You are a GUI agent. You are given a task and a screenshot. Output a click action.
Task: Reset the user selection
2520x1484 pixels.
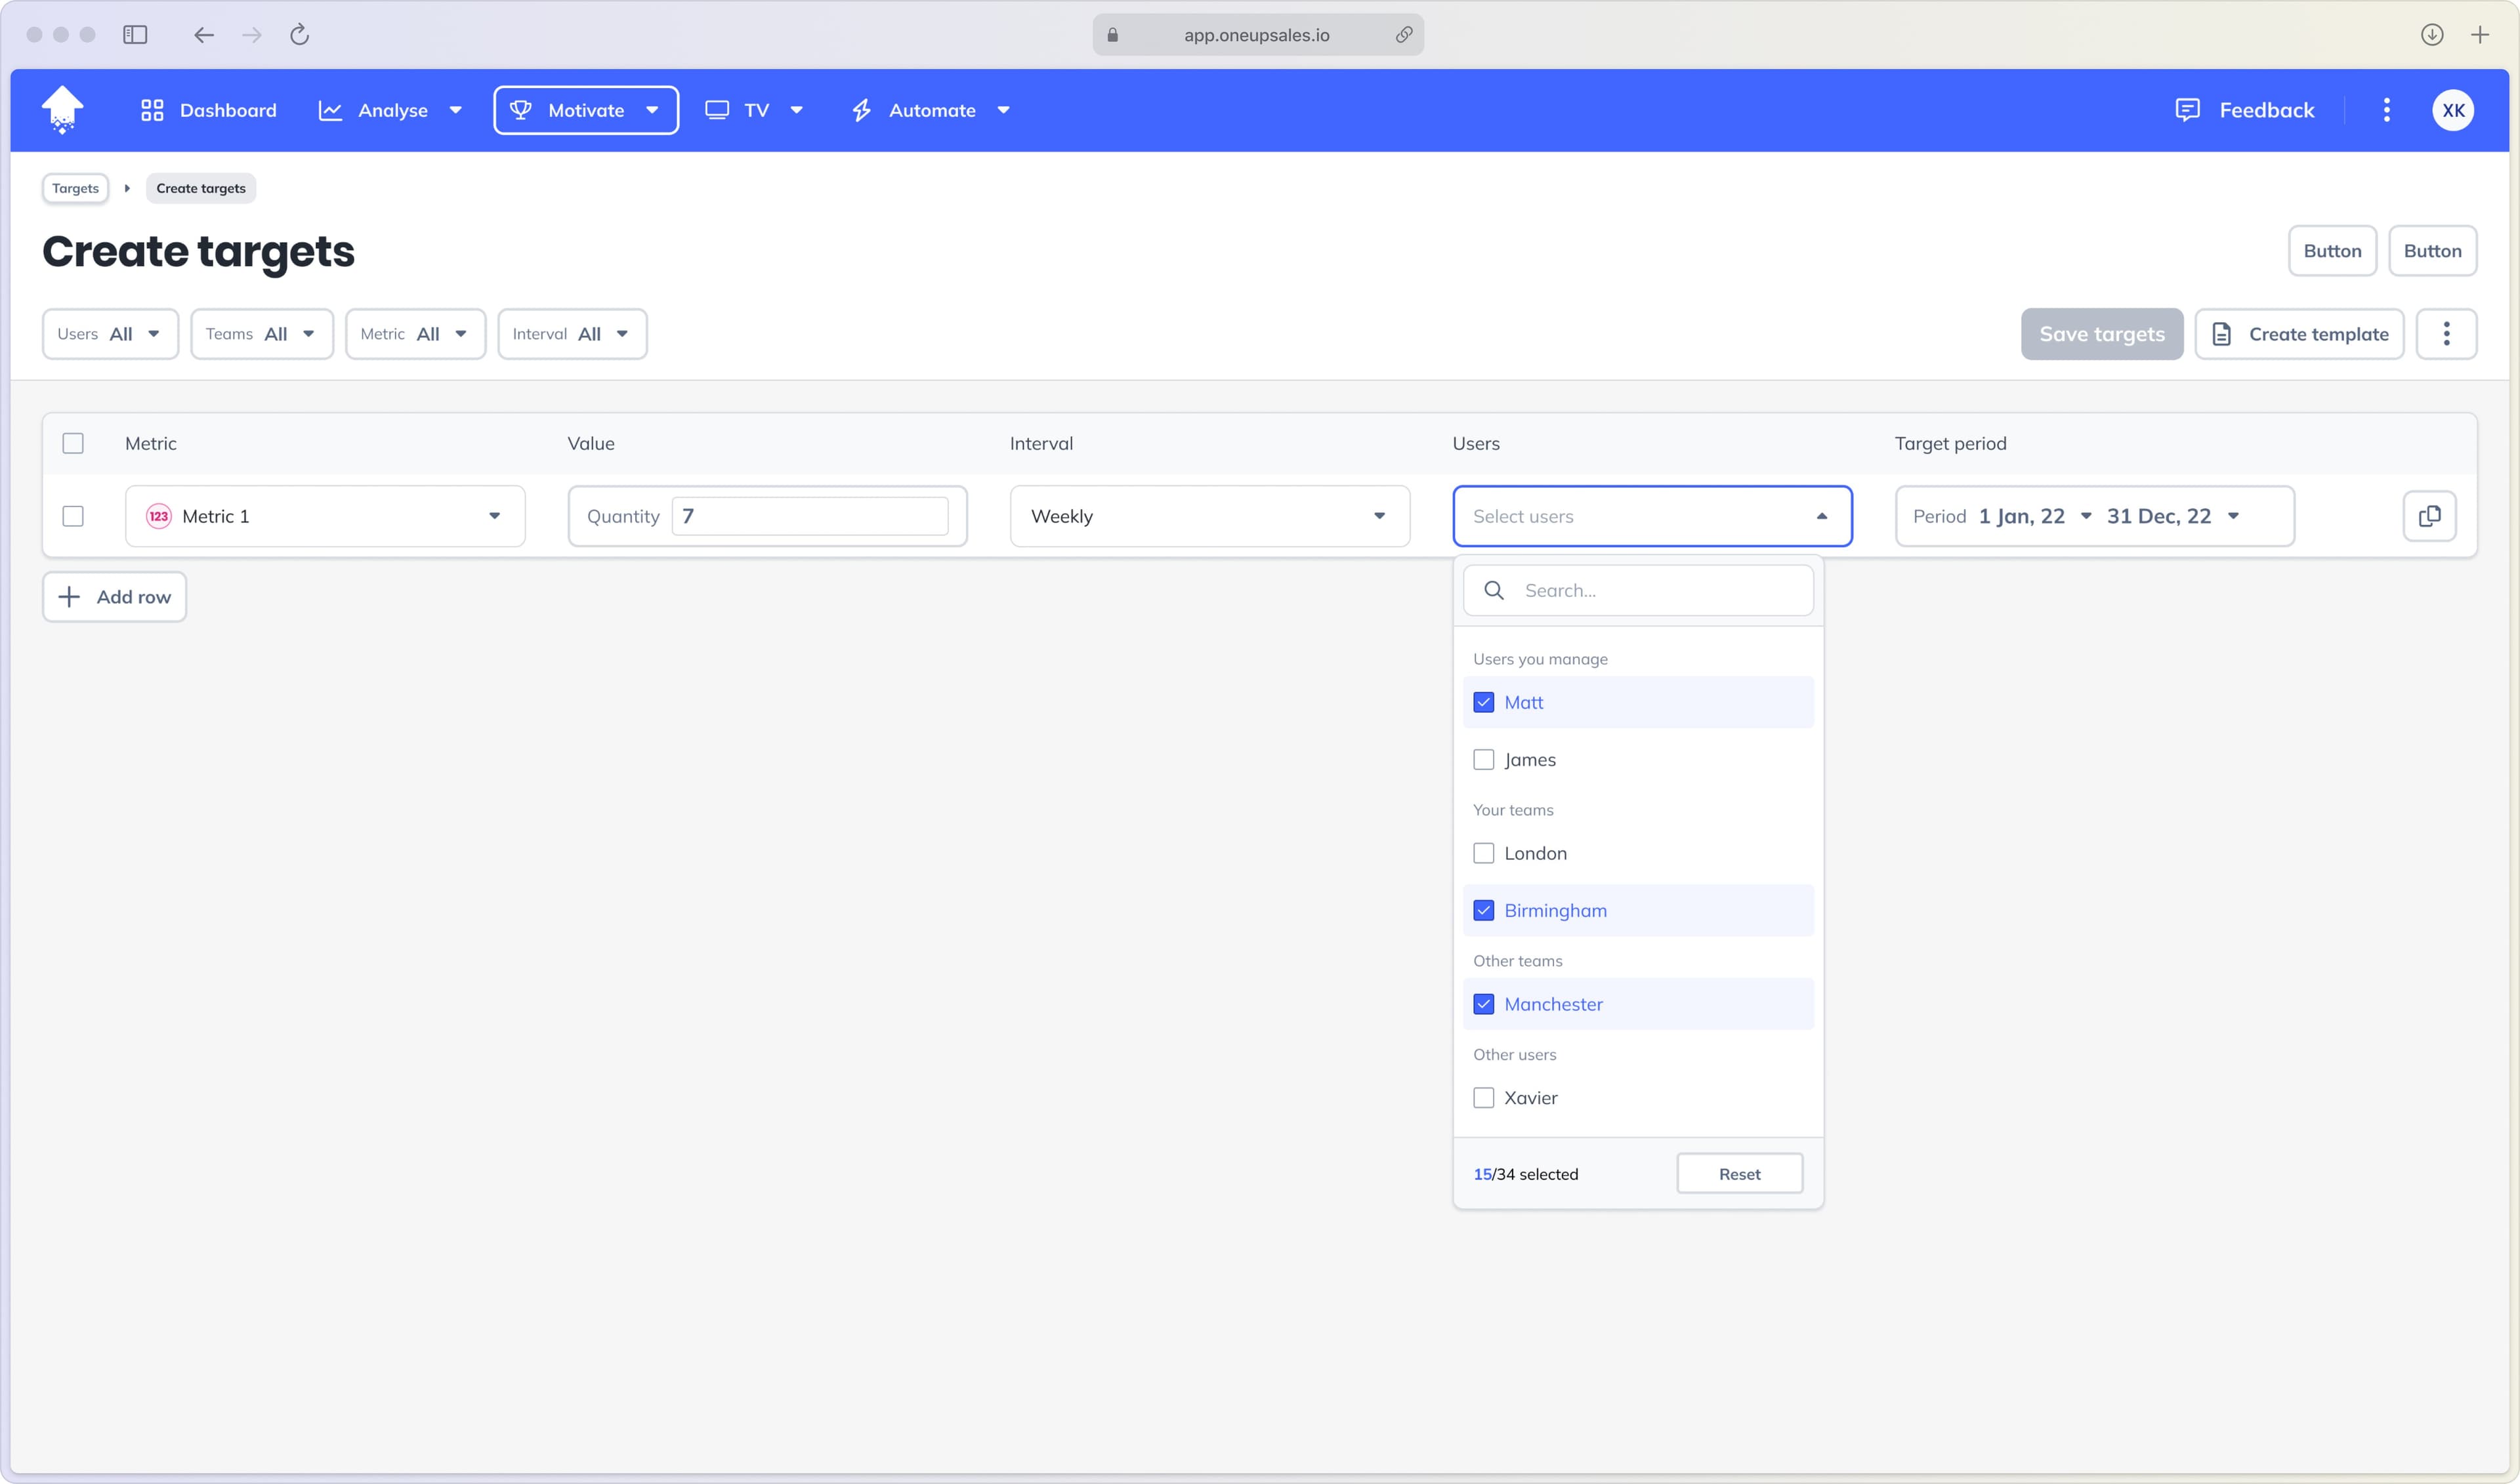click(x=1739, y=1174)
